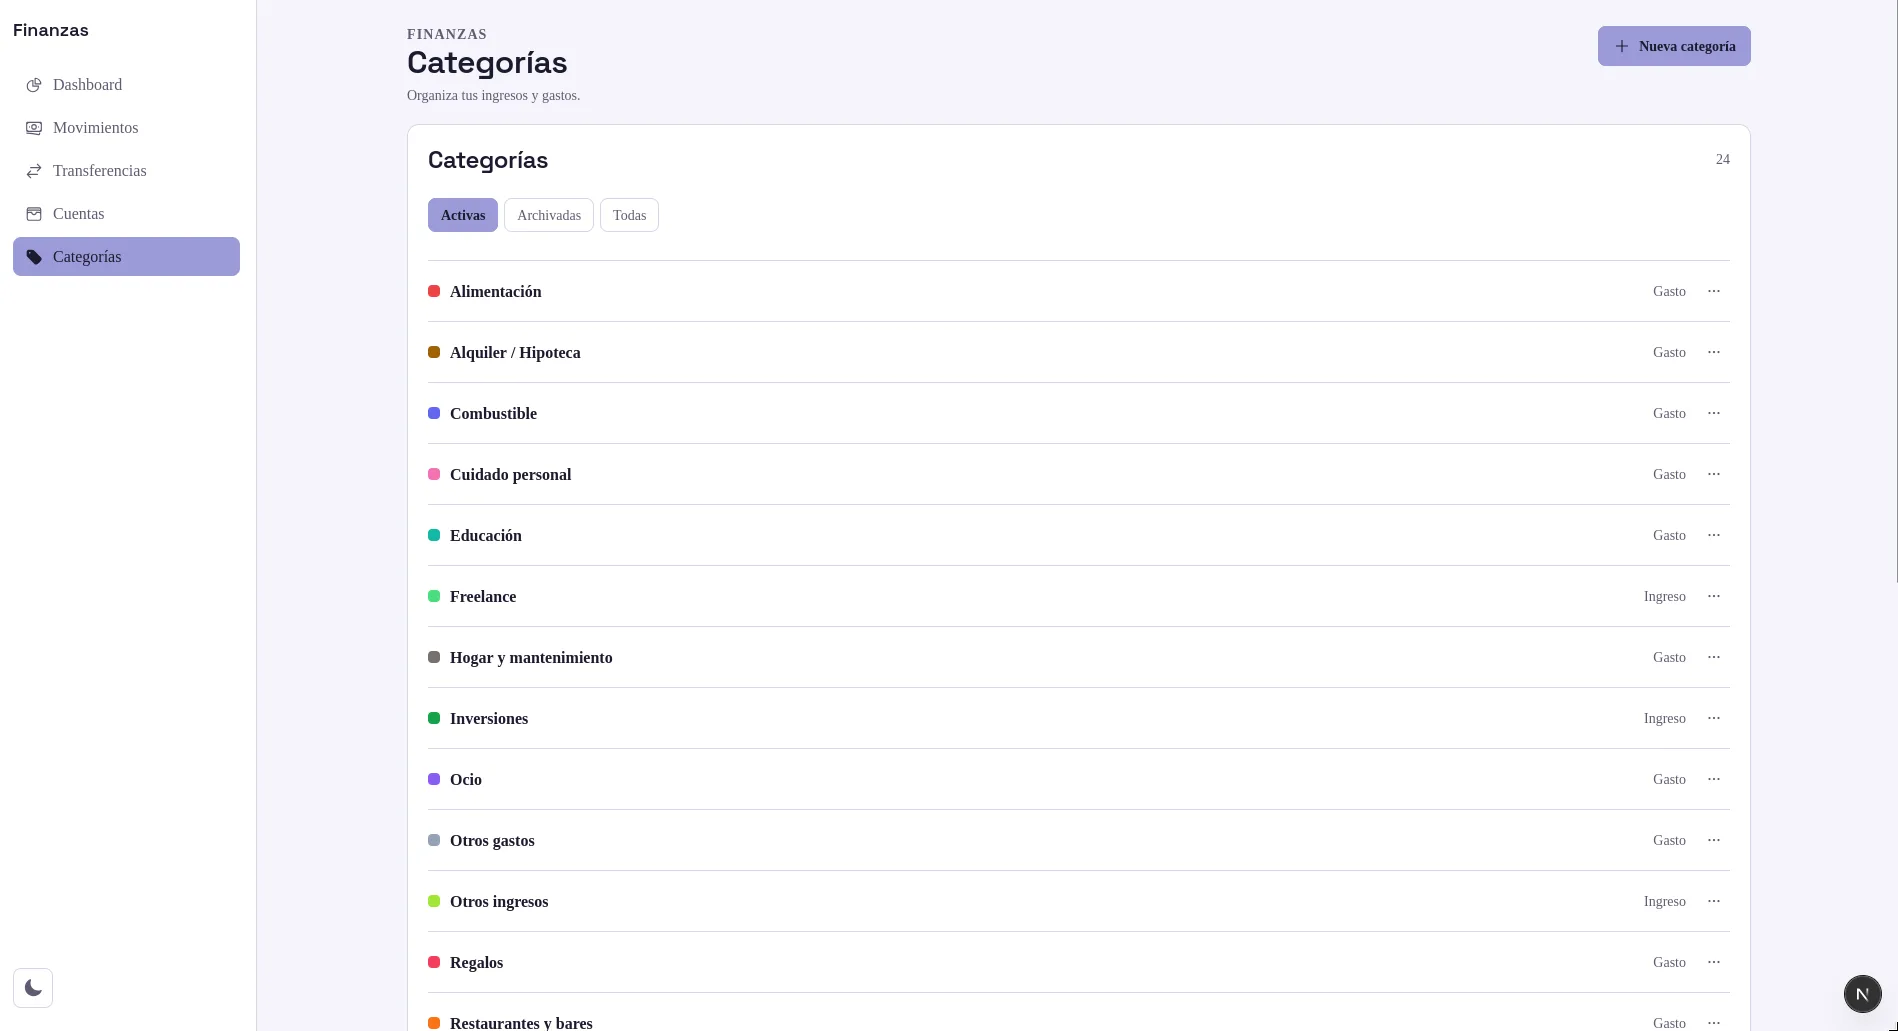This screenshot has width=1898, height=1031.
Task: Click the Finanzas app title
Action: click(51, 30)
